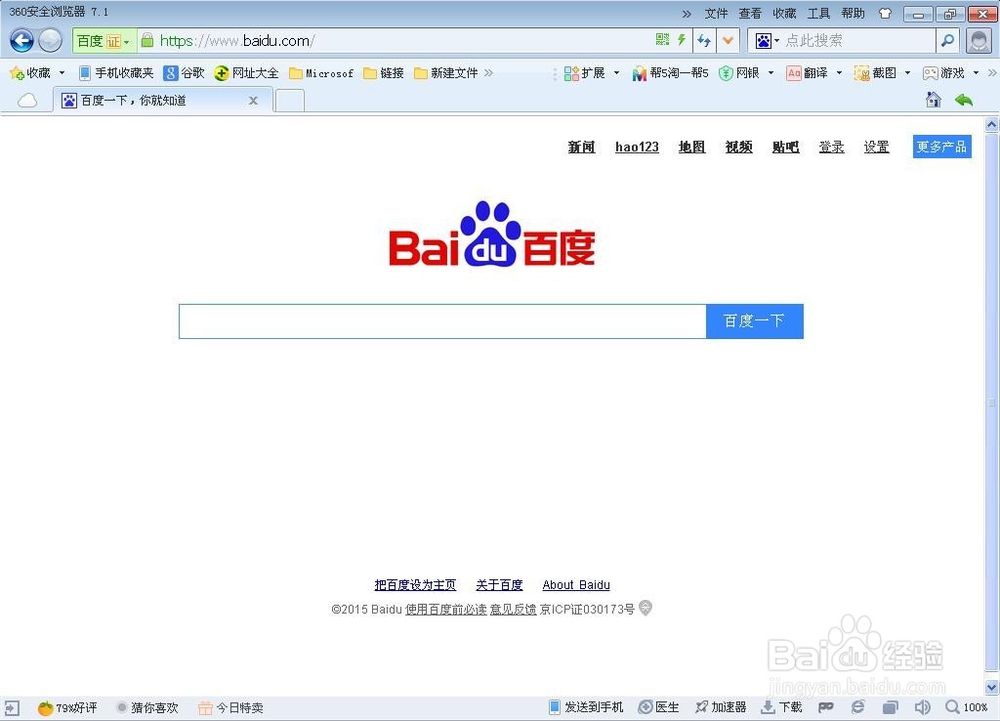The width and height of the screenshot is (1000, 721).
Task: Open the 视频 link
Action: [739, 147]
